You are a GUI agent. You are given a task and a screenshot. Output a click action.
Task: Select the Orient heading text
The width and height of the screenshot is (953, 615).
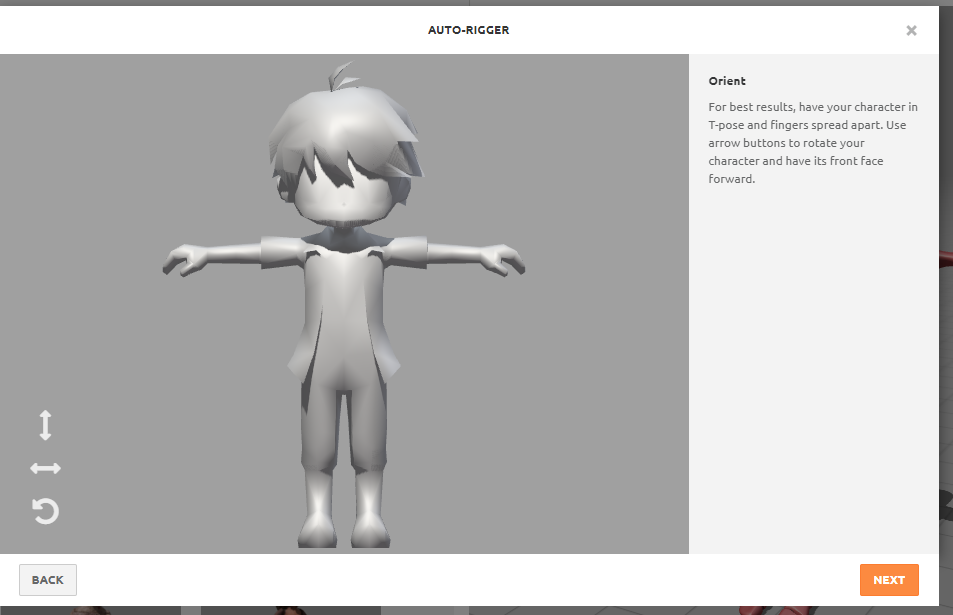[727, 81]
